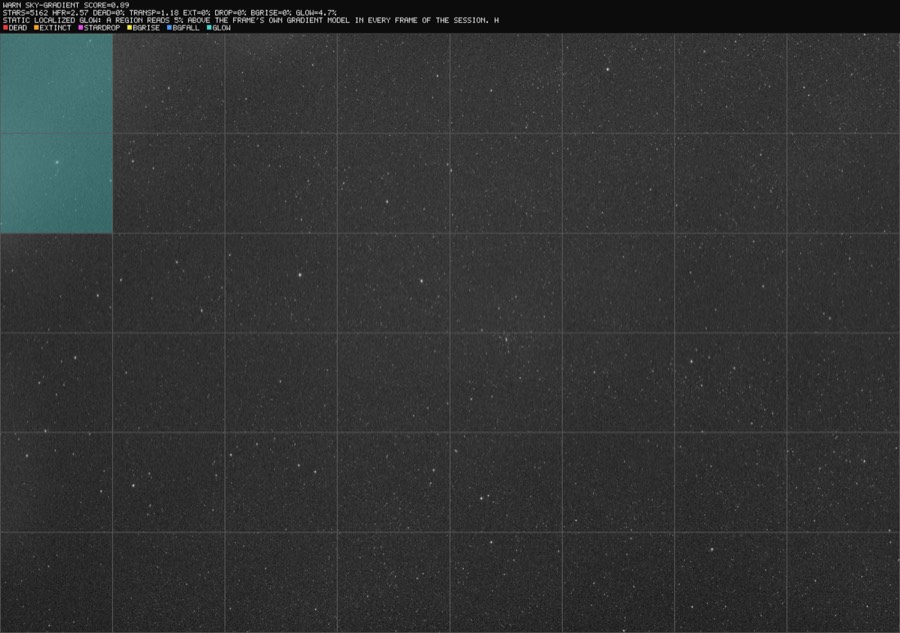This screenshot has width=900, height=633.
Task: Click the red DEAD legend swatch
Action: [x=5, y=28]
